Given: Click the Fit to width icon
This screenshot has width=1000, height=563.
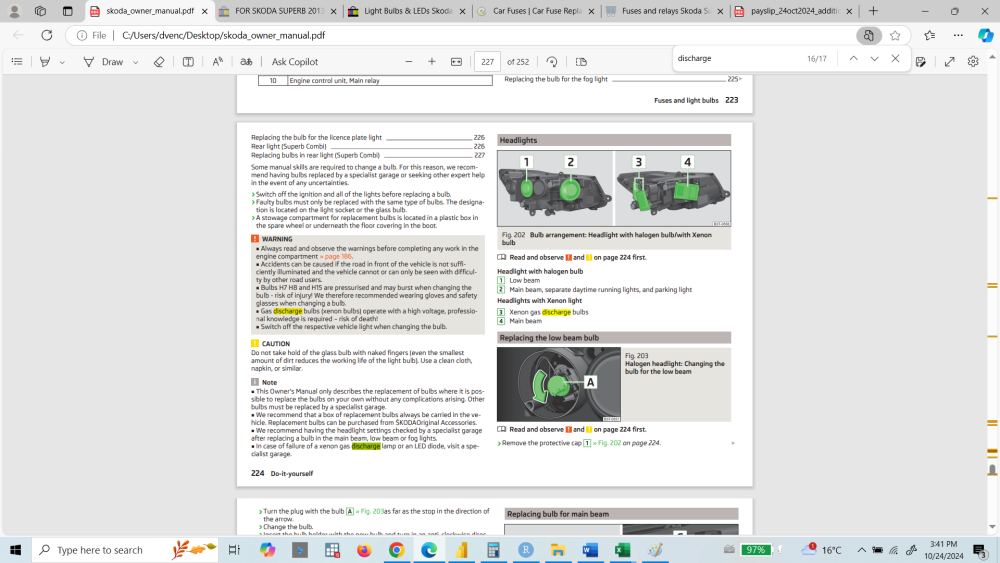Looking at the screenshot, I should [456, 62].
